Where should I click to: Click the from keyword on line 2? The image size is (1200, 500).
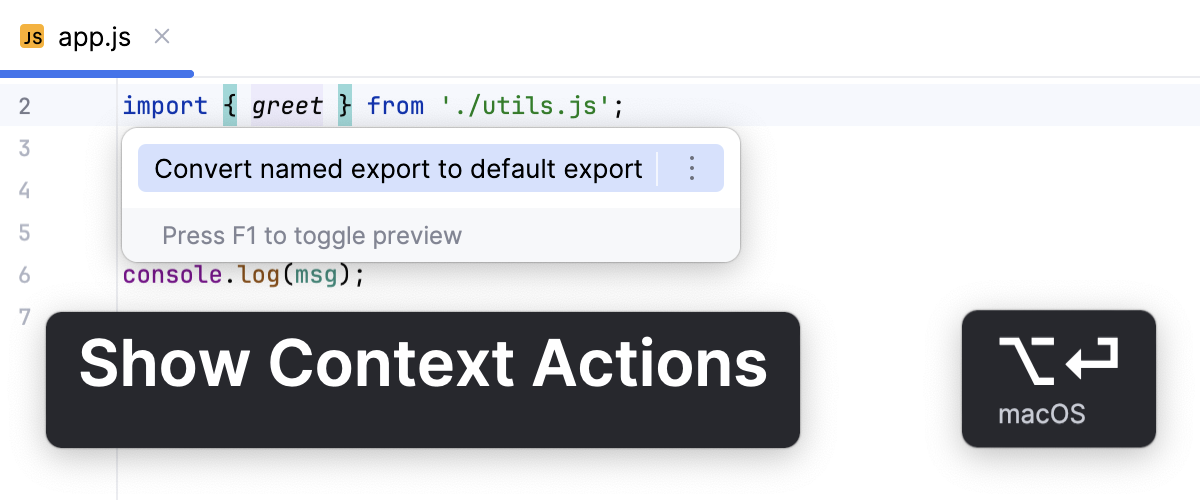(x=395, y=106)
